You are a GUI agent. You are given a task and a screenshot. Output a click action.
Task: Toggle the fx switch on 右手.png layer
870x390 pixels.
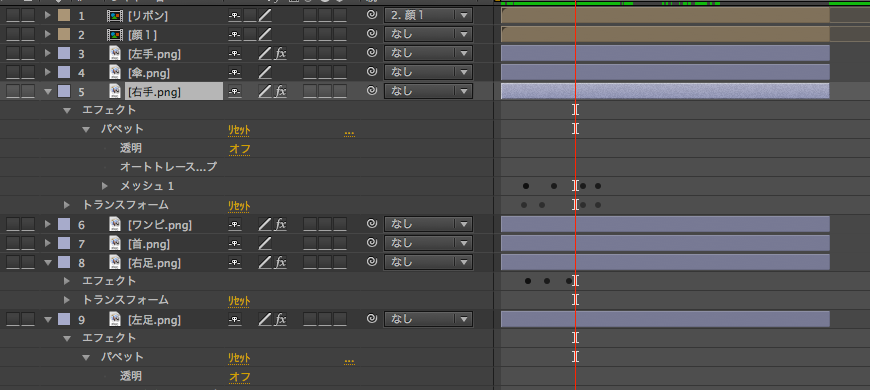pyautogui.click(x=281, y=91)
